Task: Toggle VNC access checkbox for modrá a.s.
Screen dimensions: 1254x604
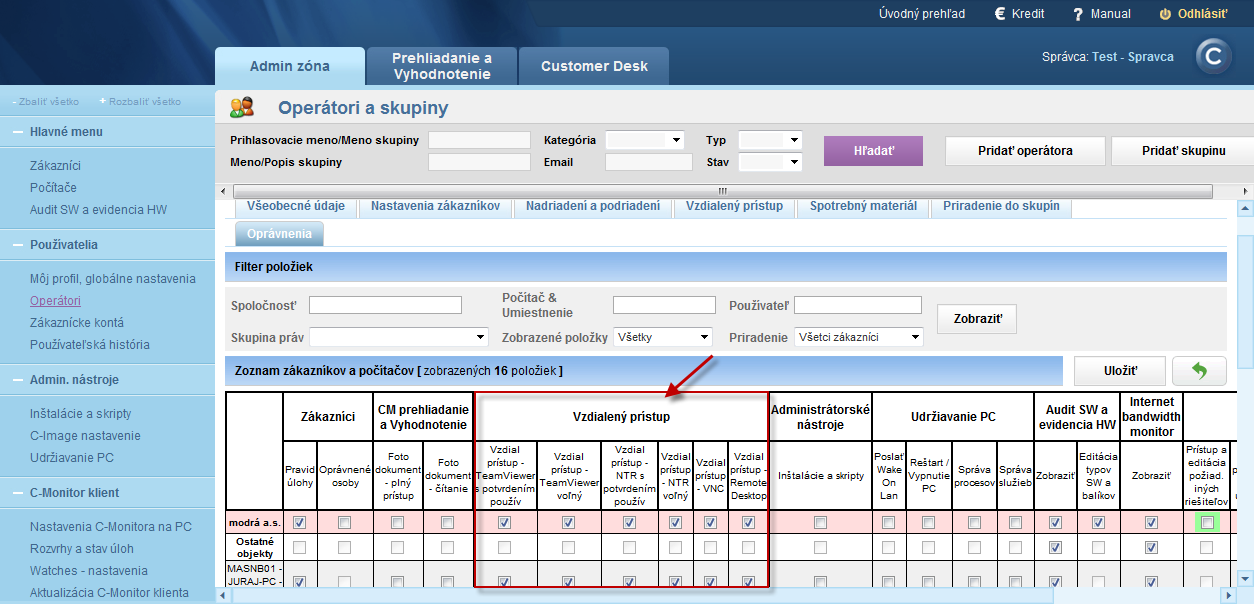Action: pyautogui.click(x=711, y=522)
